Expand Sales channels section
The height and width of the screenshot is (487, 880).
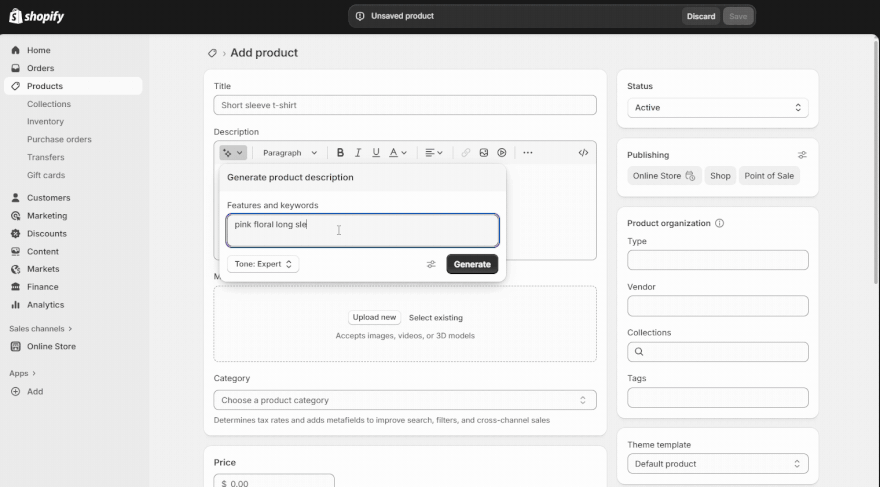[40, 328]
